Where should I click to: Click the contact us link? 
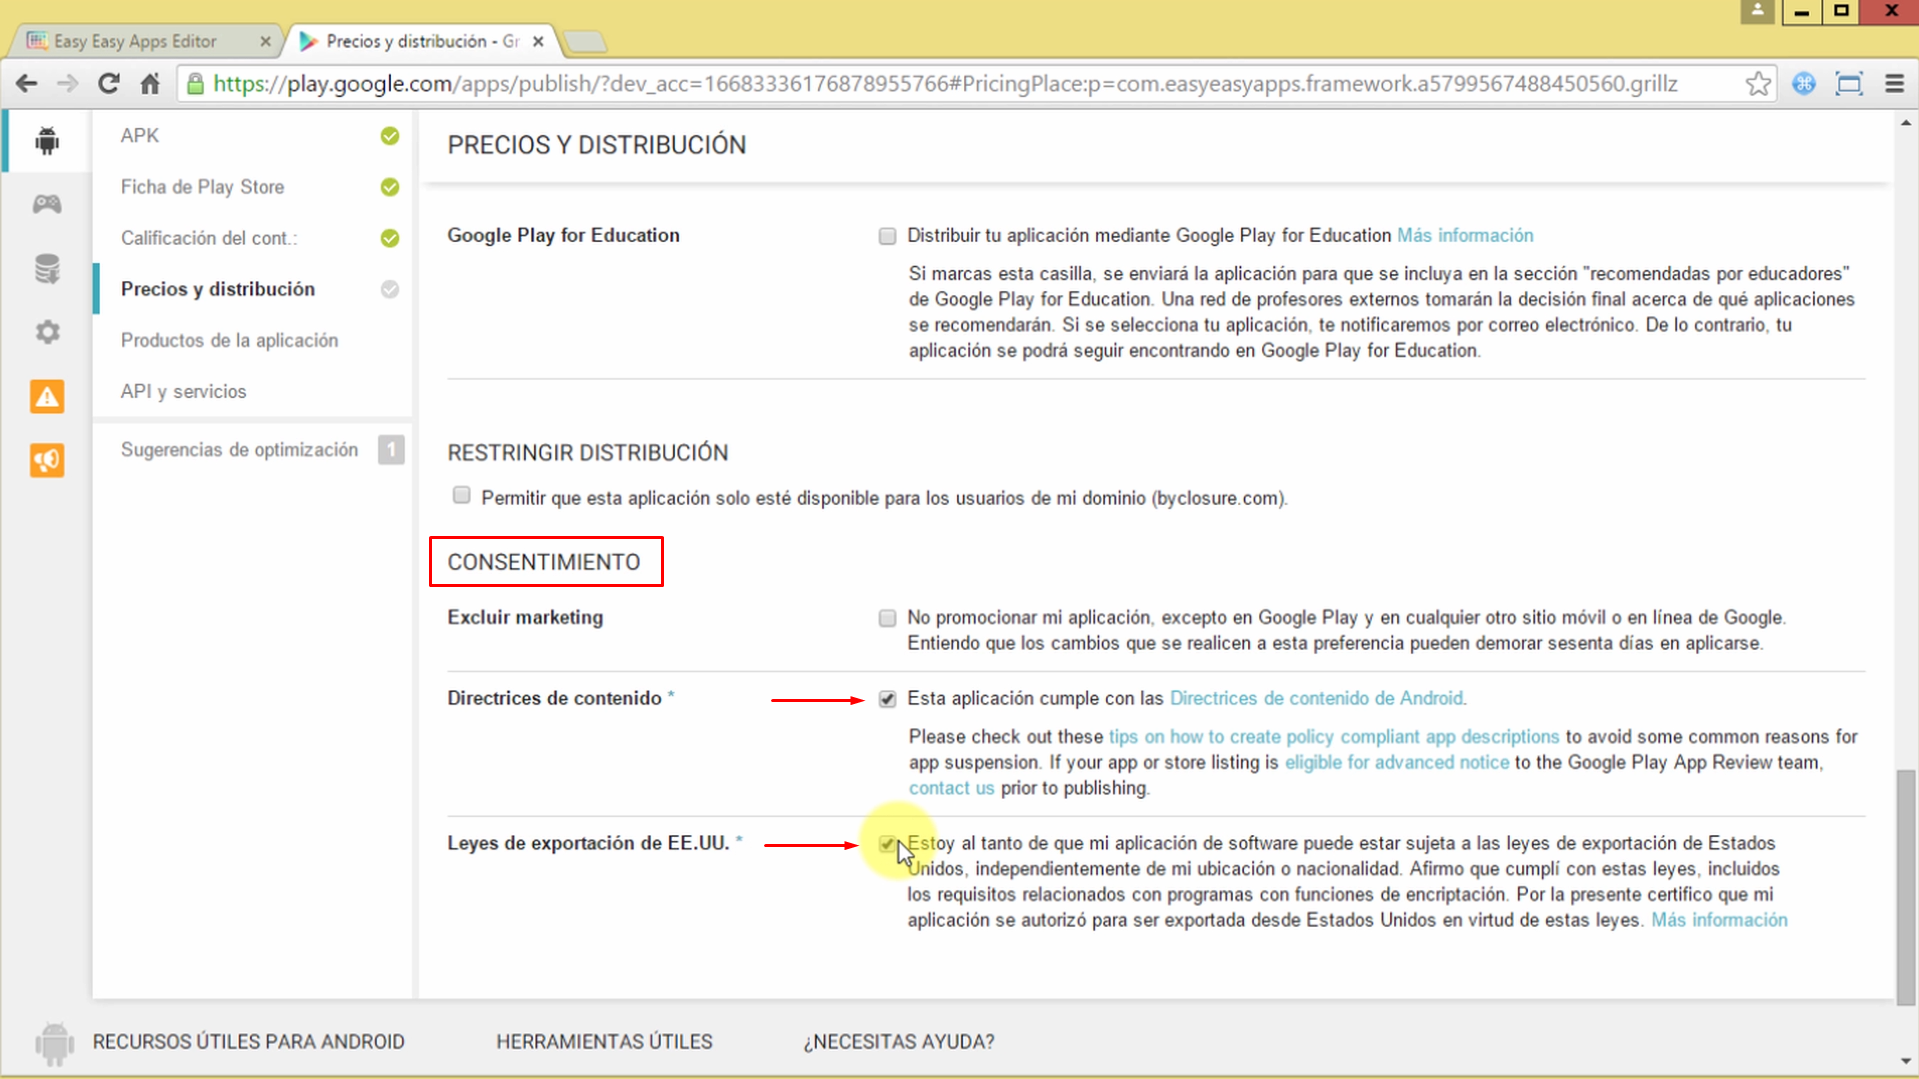951,788
